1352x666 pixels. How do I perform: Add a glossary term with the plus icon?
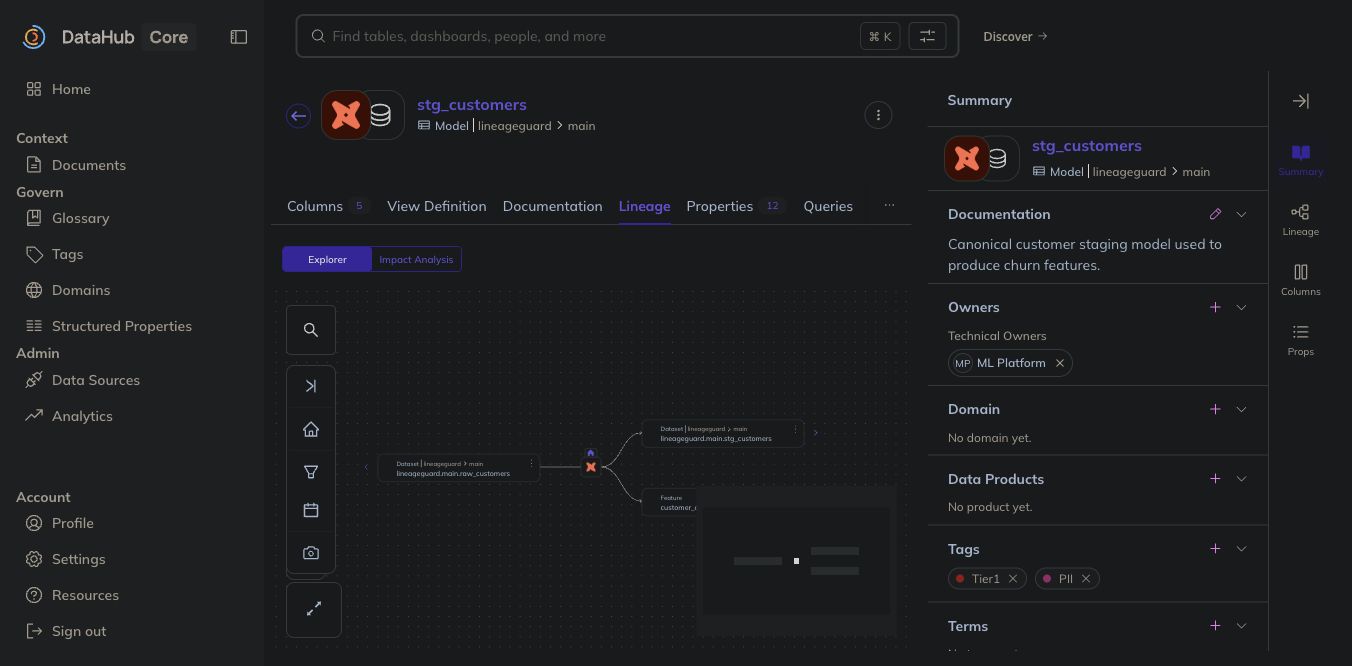coord(1215,625)
